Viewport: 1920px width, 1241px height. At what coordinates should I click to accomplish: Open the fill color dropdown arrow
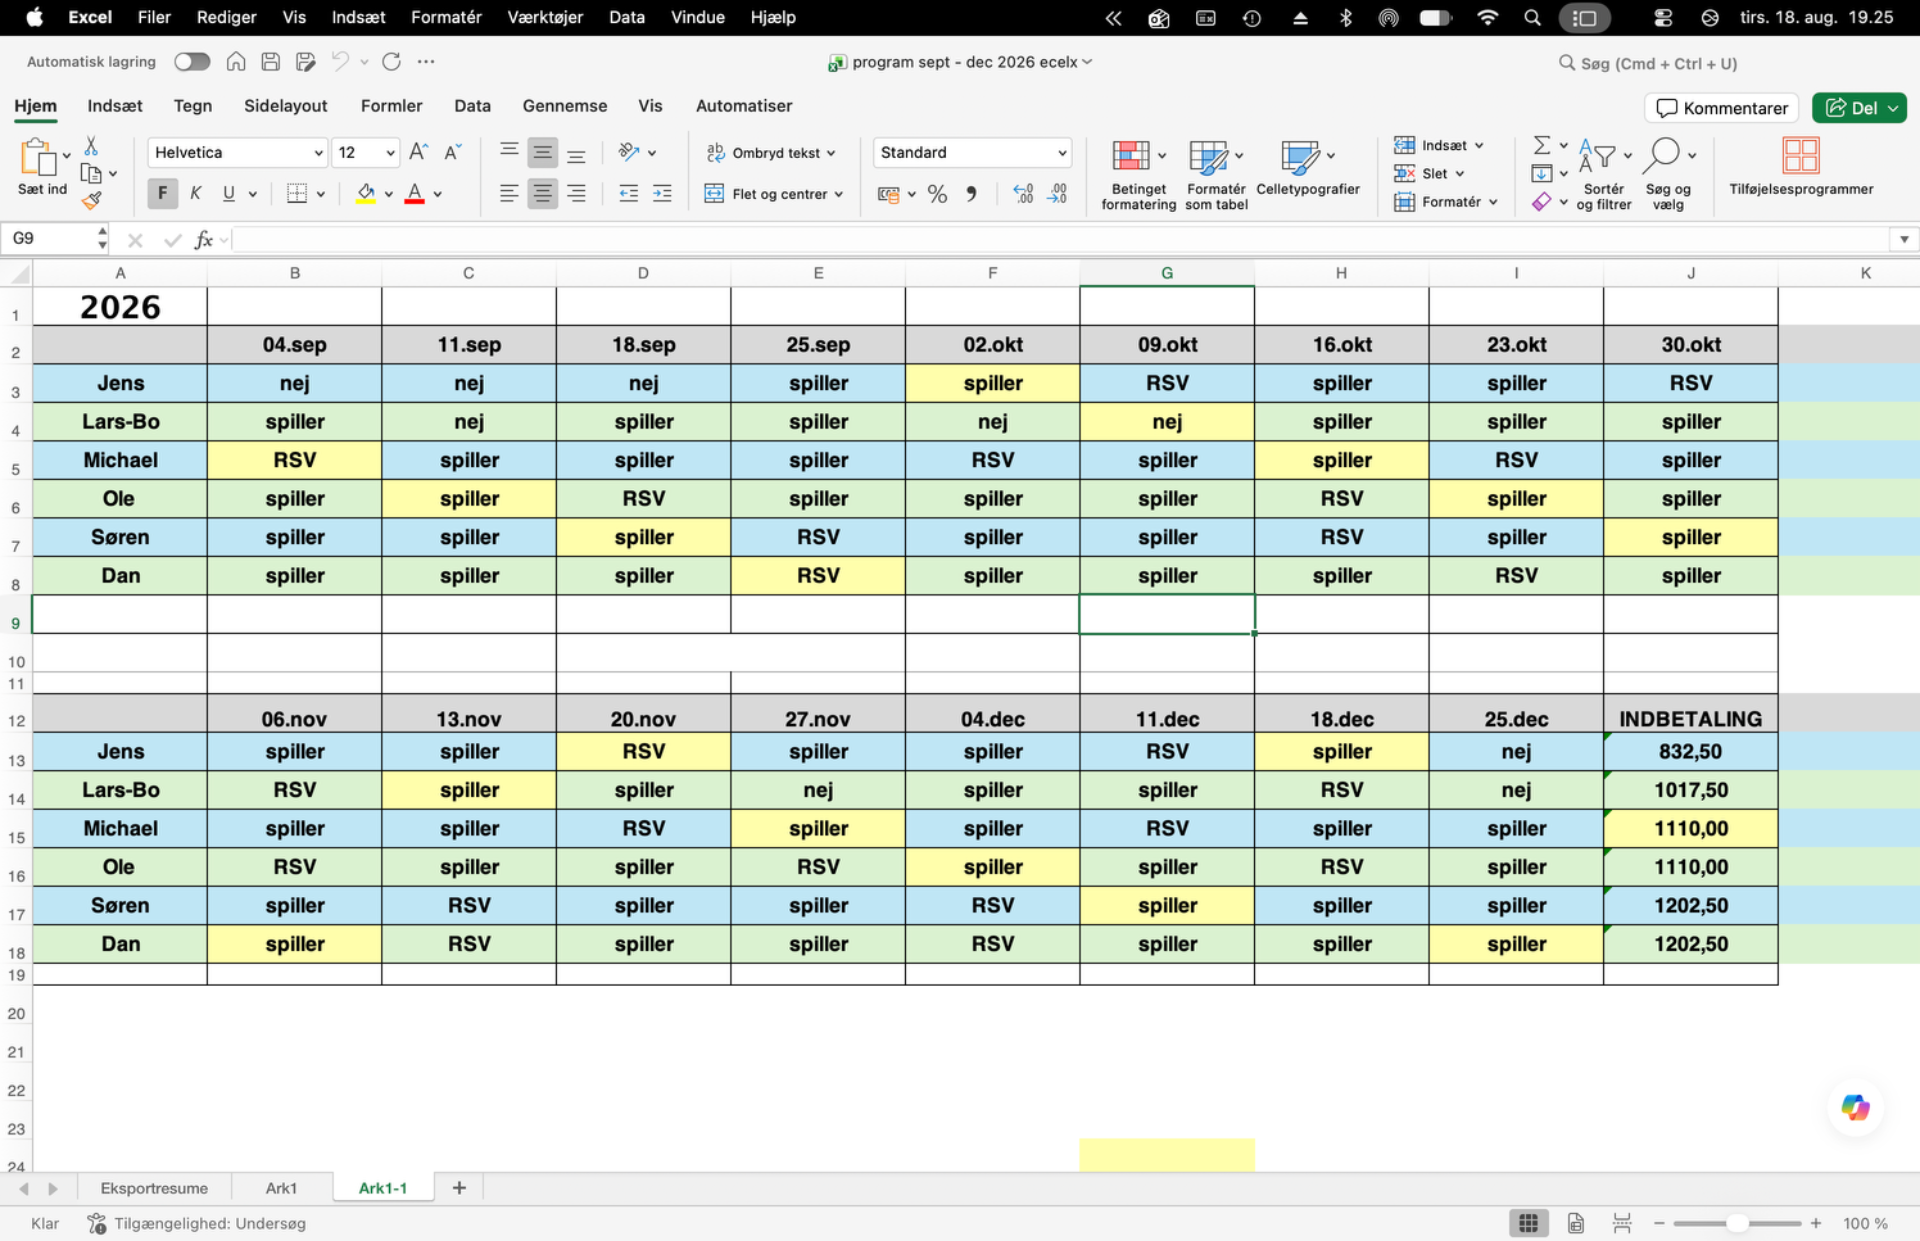[388, 194]
